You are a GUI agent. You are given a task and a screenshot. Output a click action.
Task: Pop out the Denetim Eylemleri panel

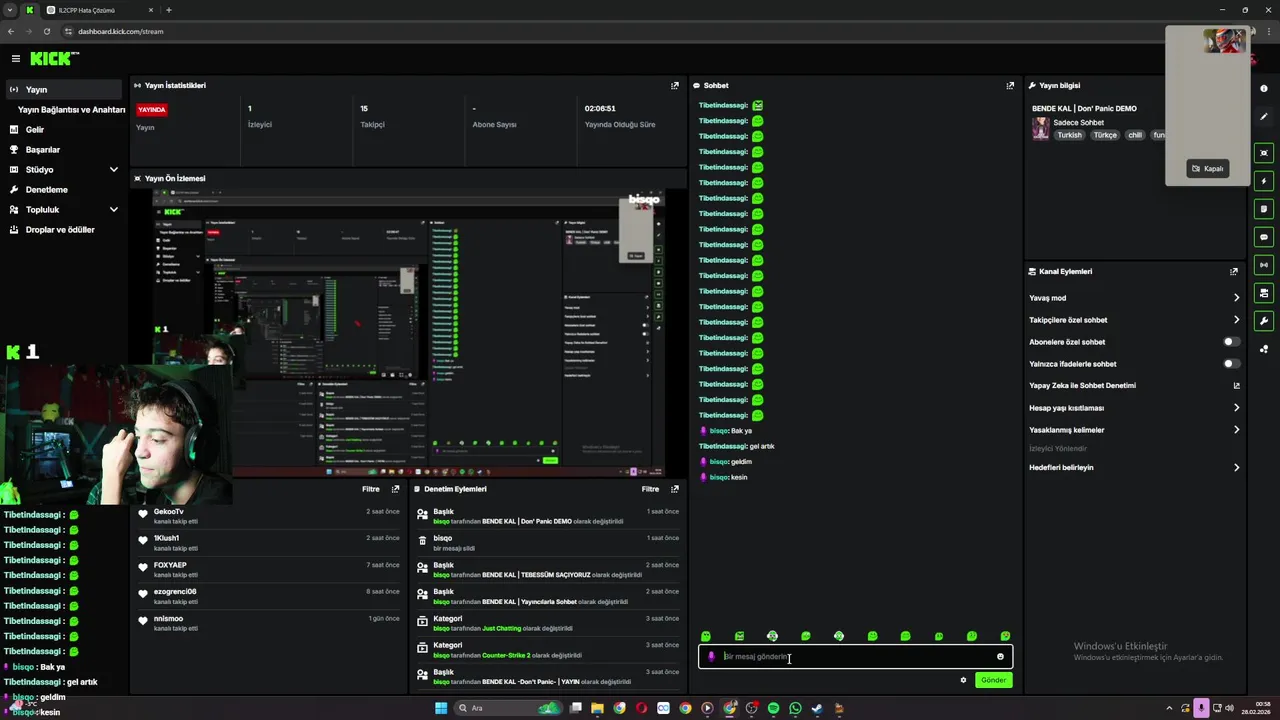[675, 489]
